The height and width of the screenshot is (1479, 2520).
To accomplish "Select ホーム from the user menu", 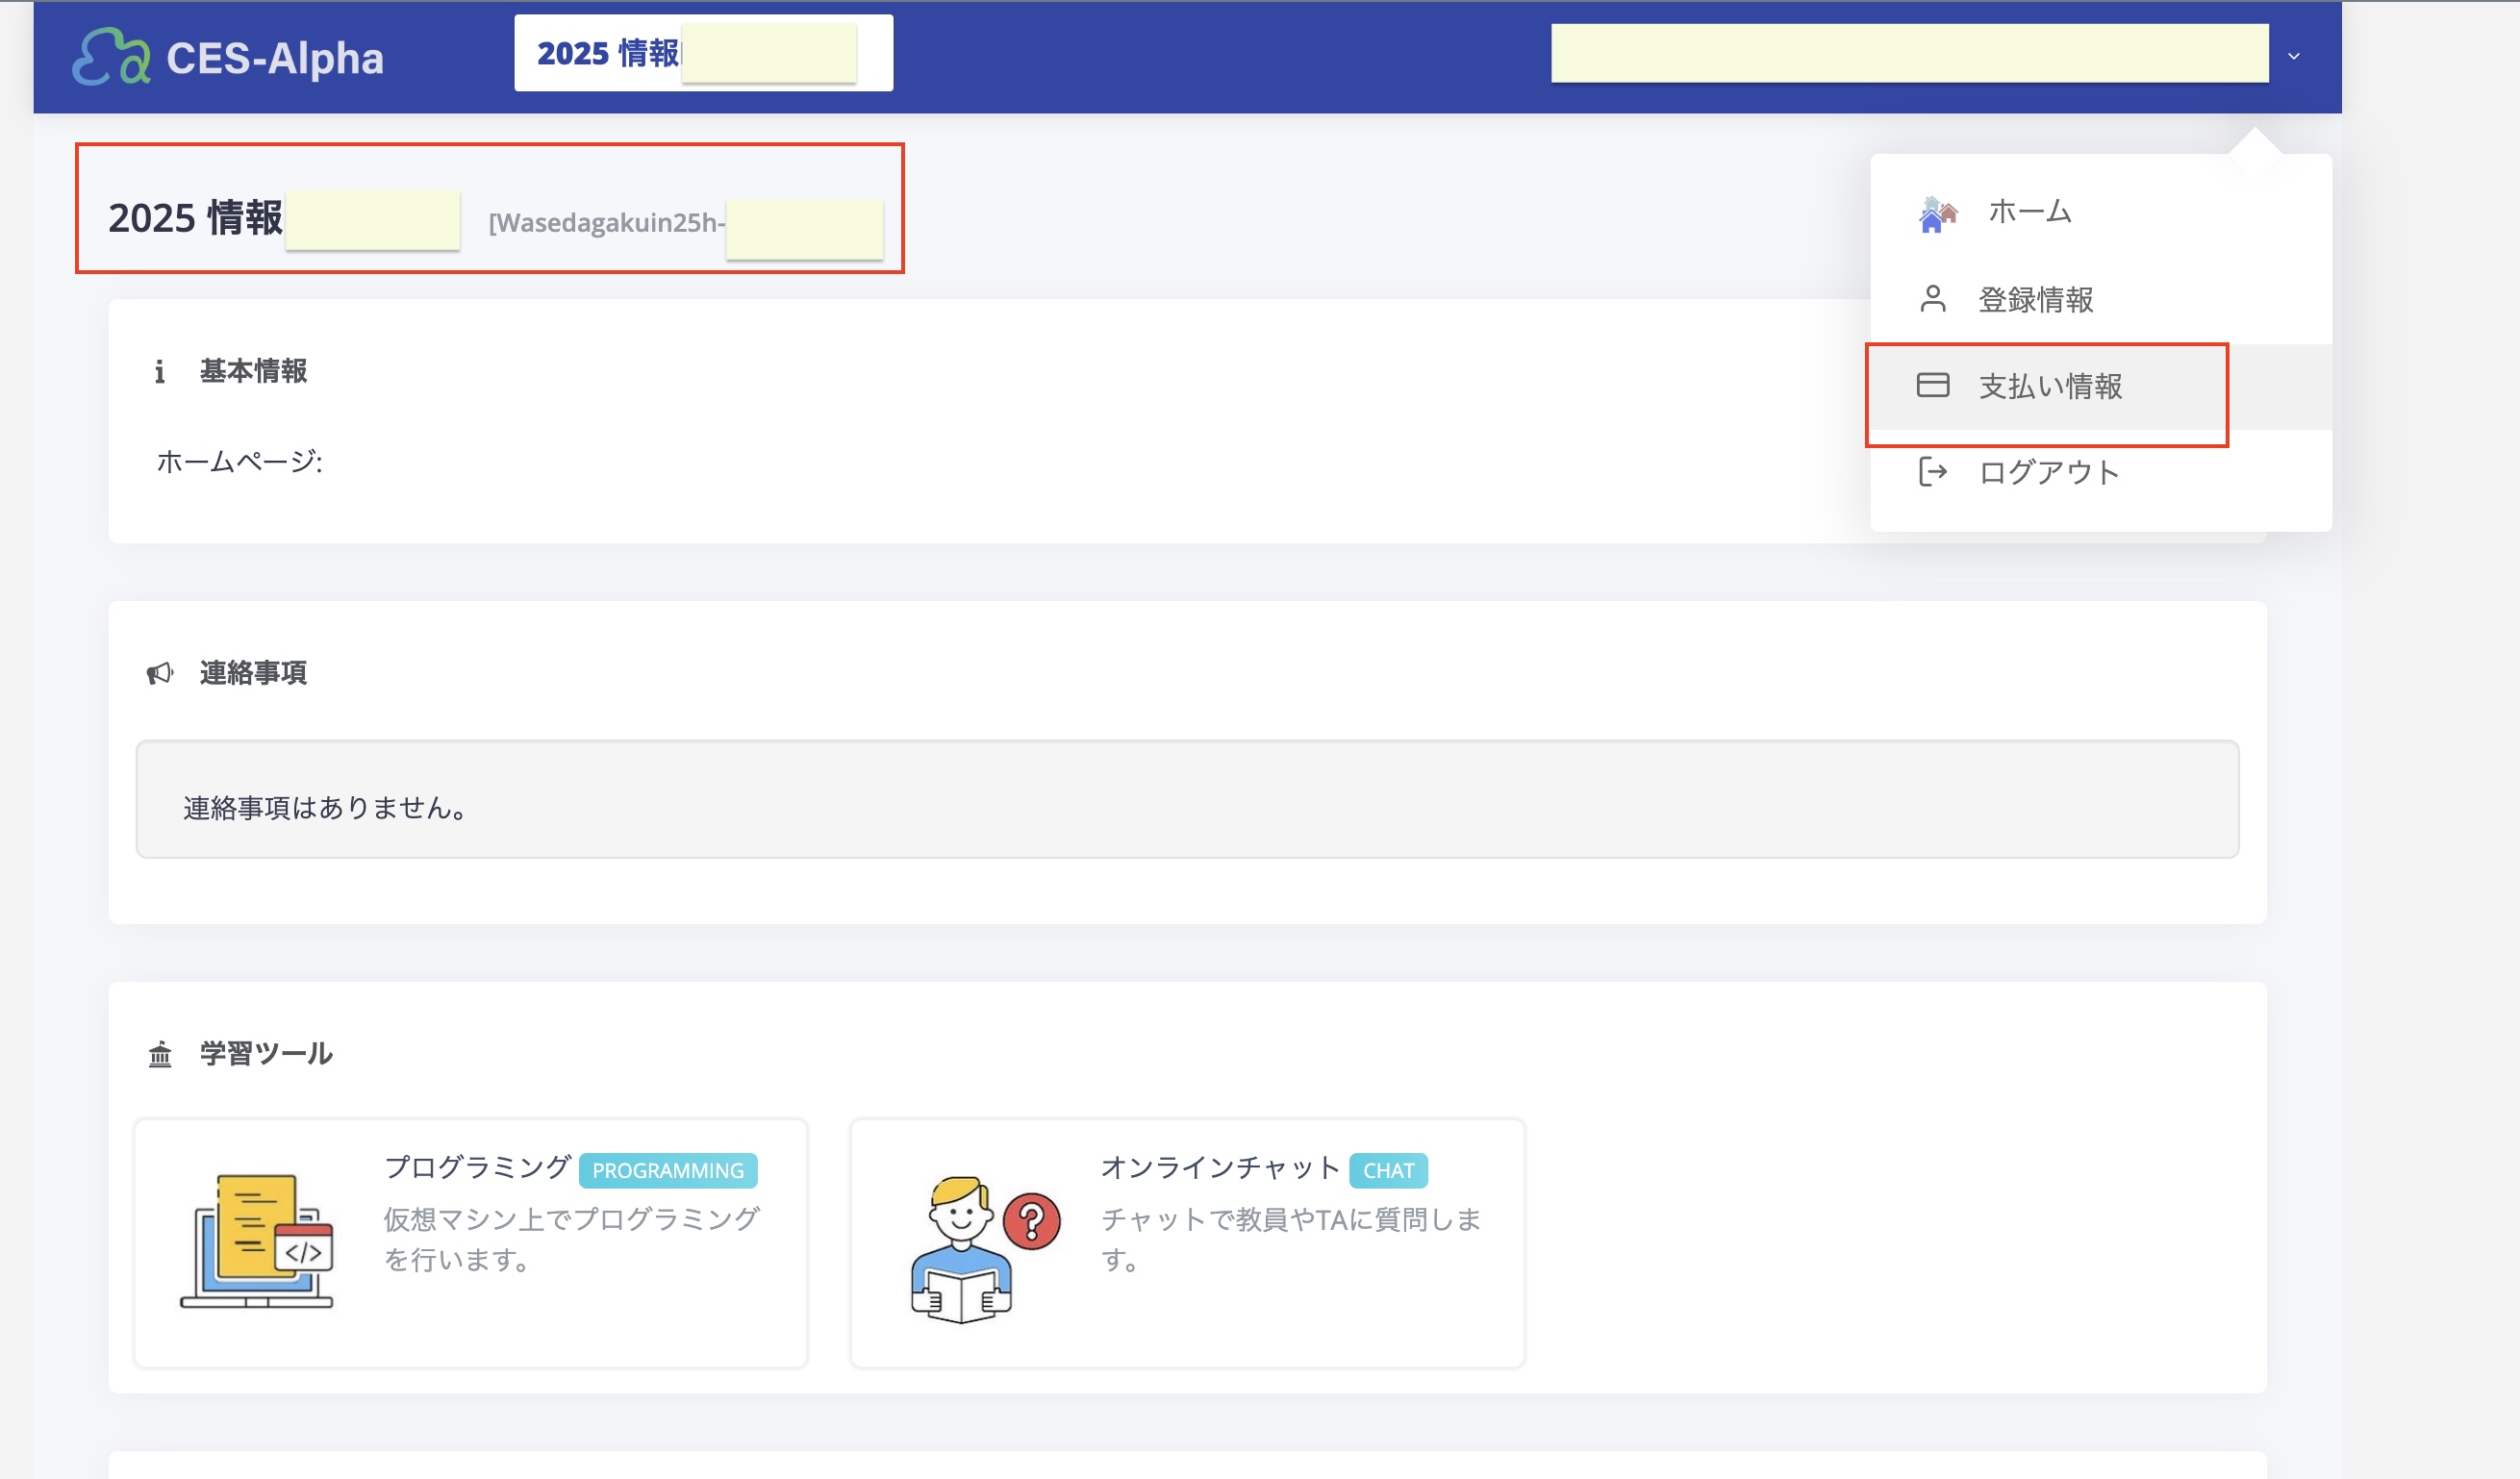I will click(2029, 212).
